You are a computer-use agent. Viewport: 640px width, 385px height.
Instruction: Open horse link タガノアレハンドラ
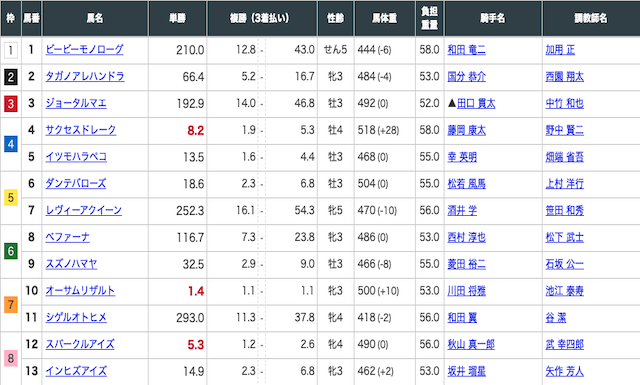click(85, 77)
